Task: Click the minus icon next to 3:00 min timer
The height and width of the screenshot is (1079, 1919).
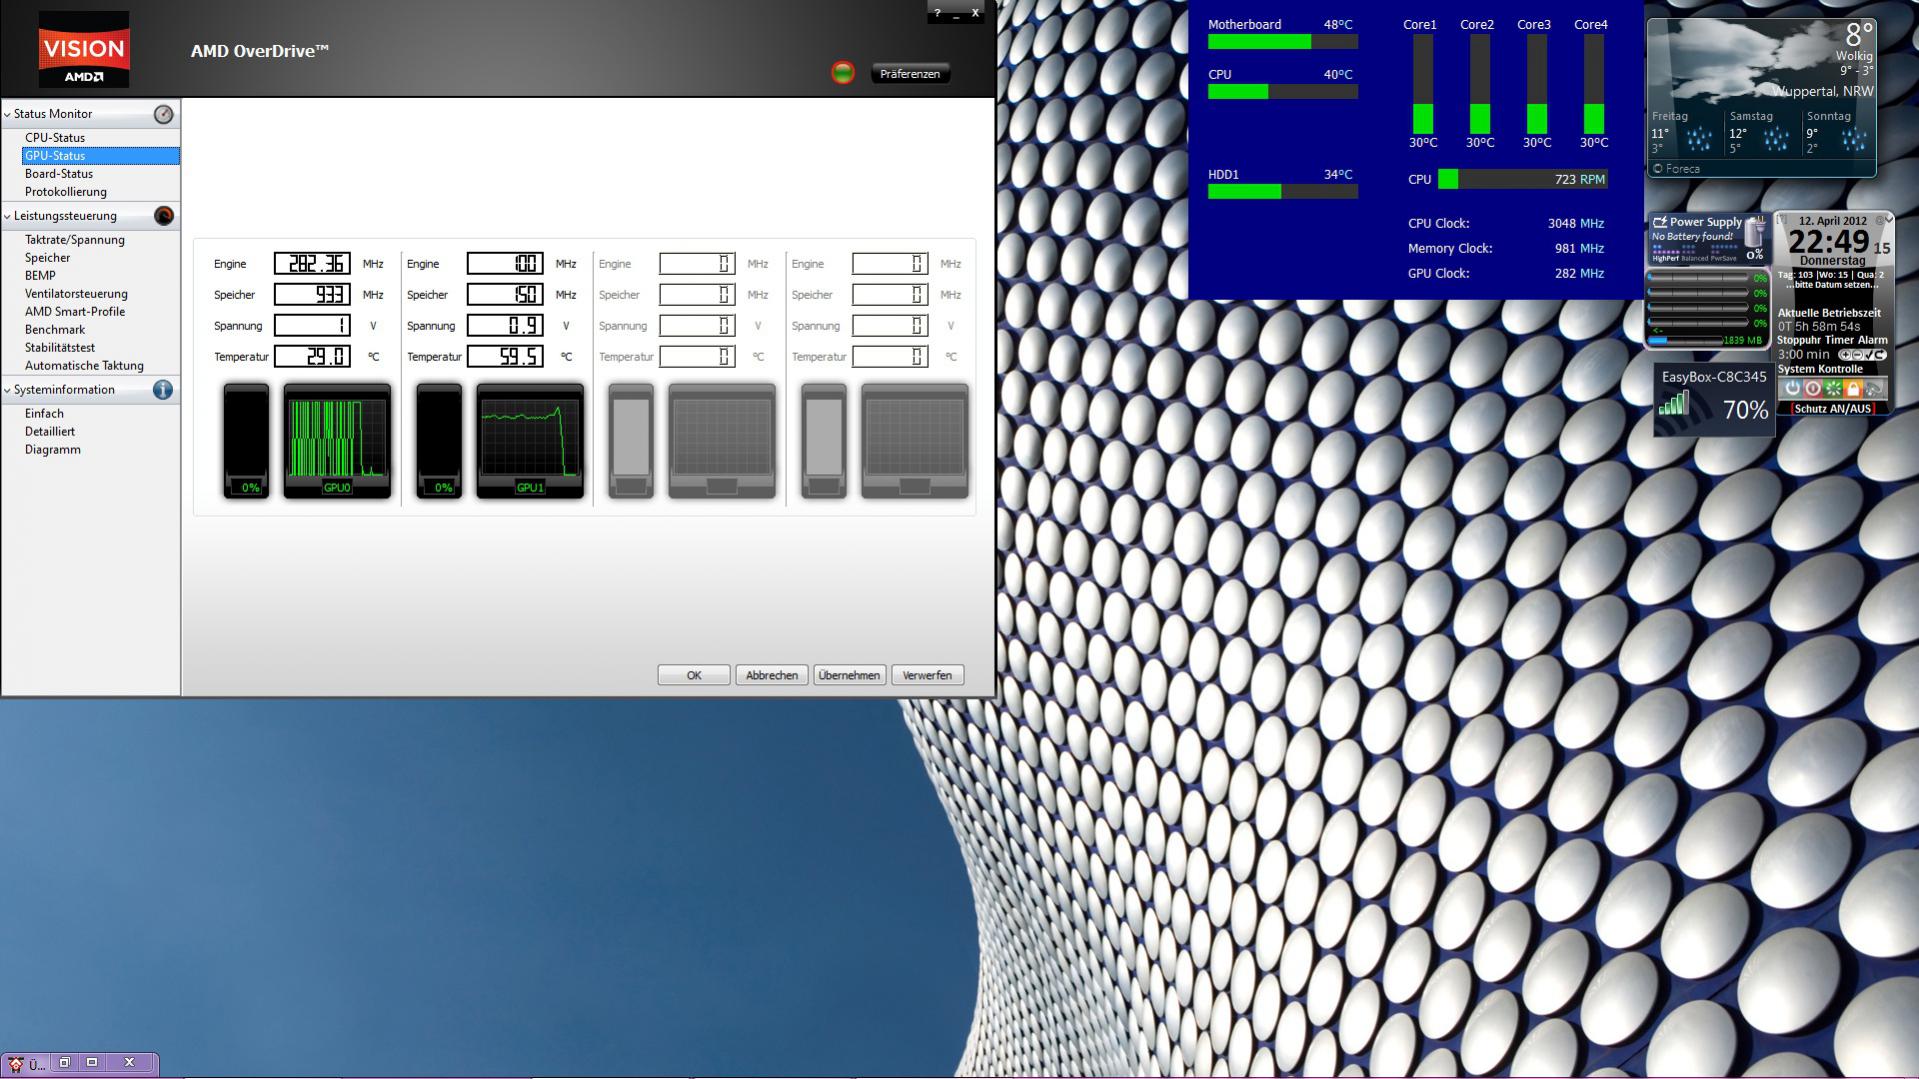Action: point(1857,355)
